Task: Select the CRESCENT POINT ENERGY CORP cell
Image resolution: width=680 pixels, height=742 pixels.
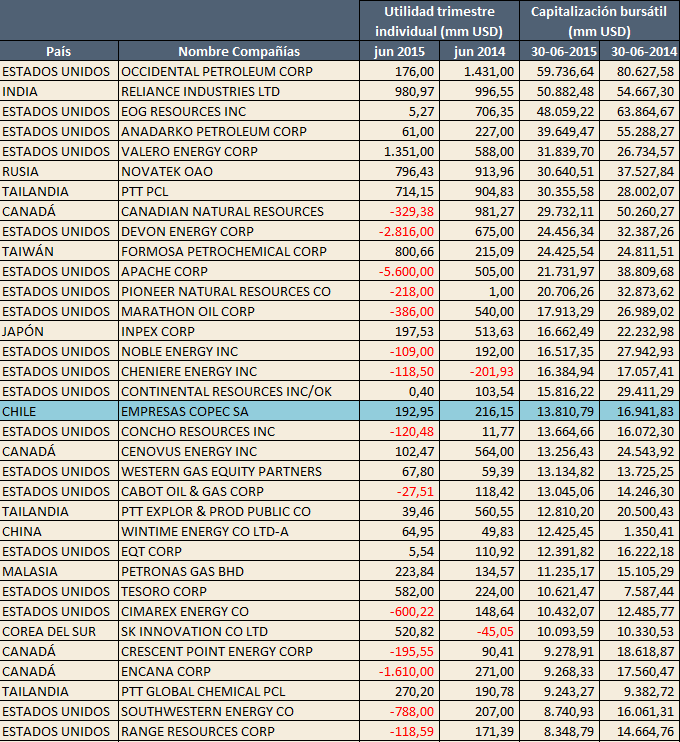Action: pyautogui.click(x=239, y=651)
